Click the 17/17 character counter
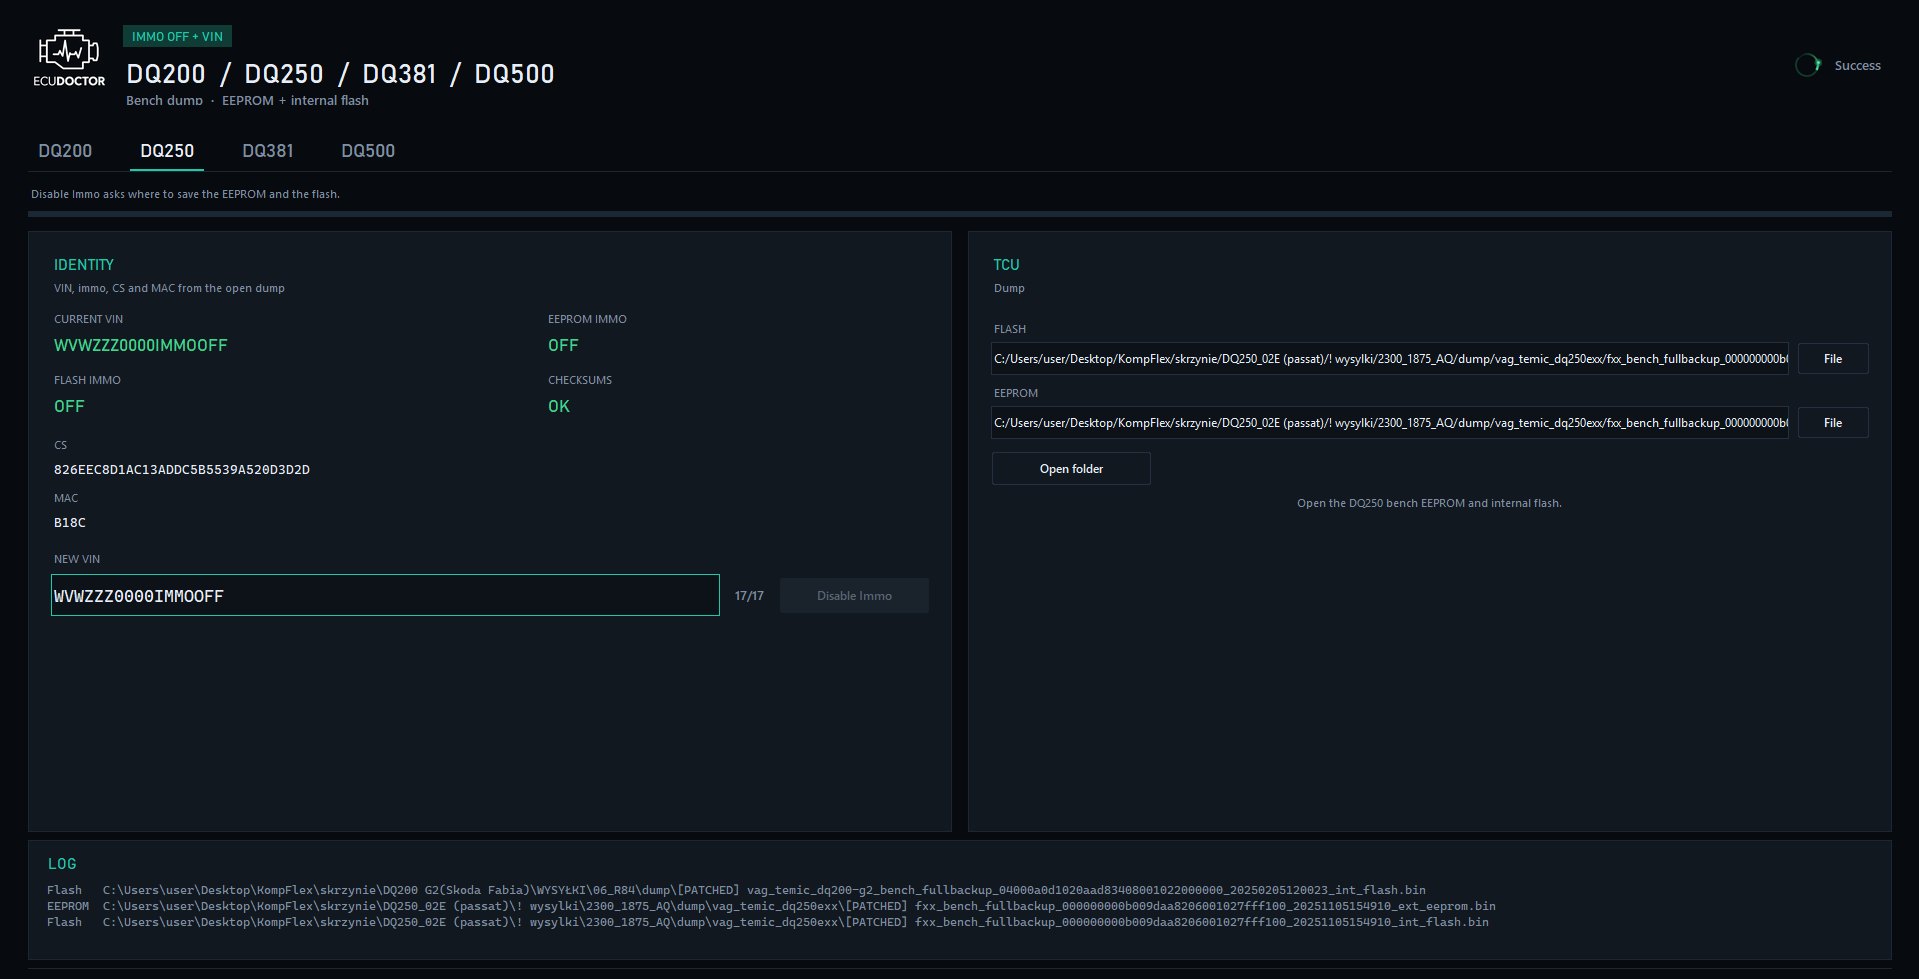The height and width of the screenshot is (979, 1919). tap(749, 596)
